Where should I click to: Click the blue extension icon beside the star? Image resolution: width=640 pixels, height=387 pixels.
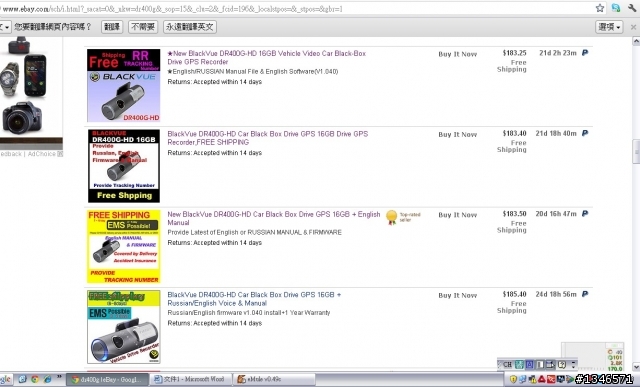616,8
